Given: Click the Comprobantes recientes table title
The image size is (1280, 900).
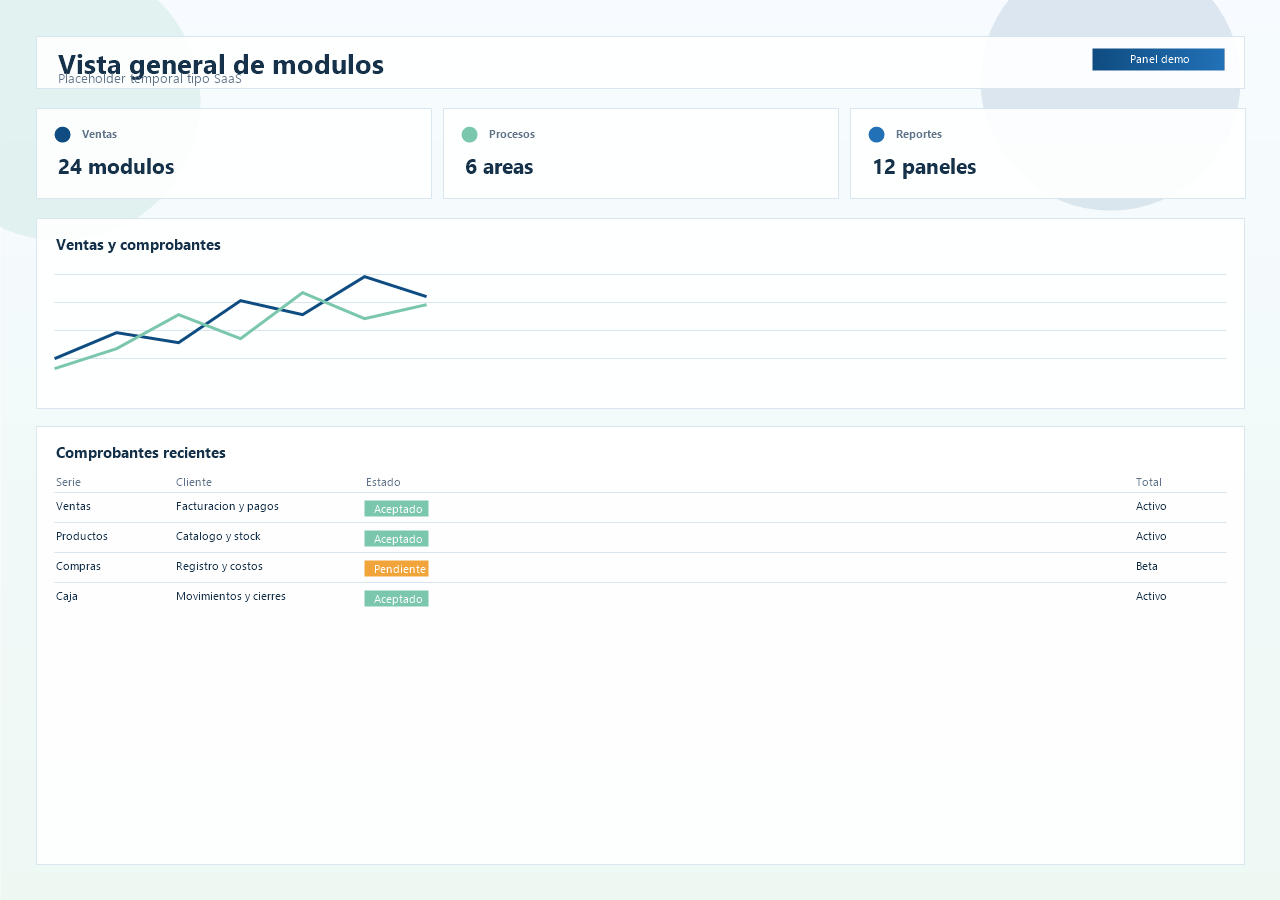Looking at the screenshot, I should [x=141, y=453].
